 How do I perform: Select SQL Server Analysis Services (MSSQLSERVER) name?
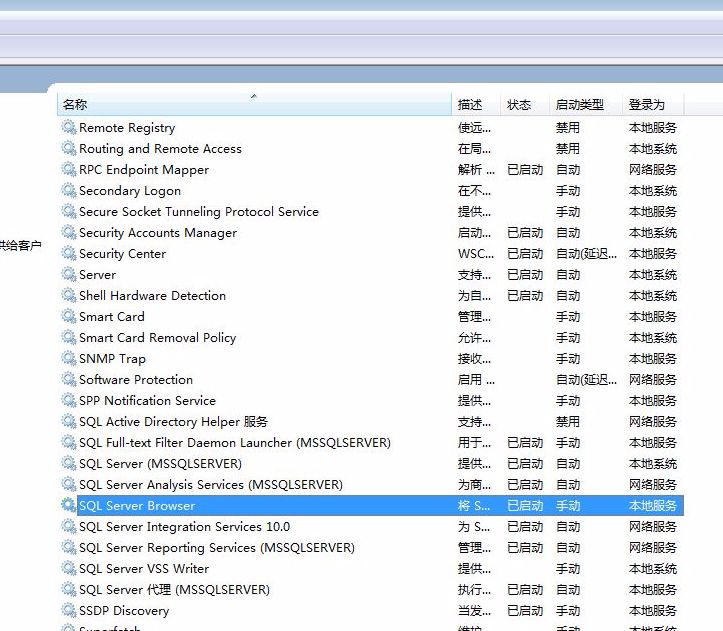click(x=211, y=485)
